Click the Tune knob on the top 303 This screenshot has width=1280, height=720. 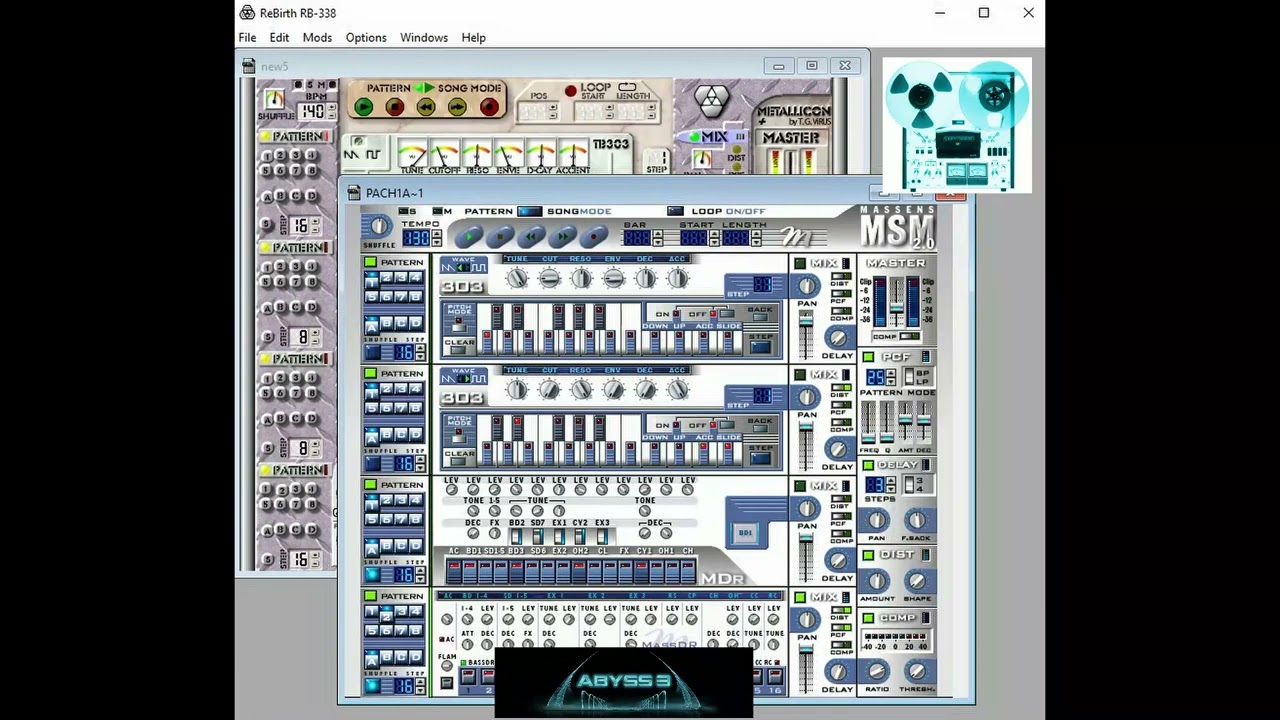(x=516, y=279)
